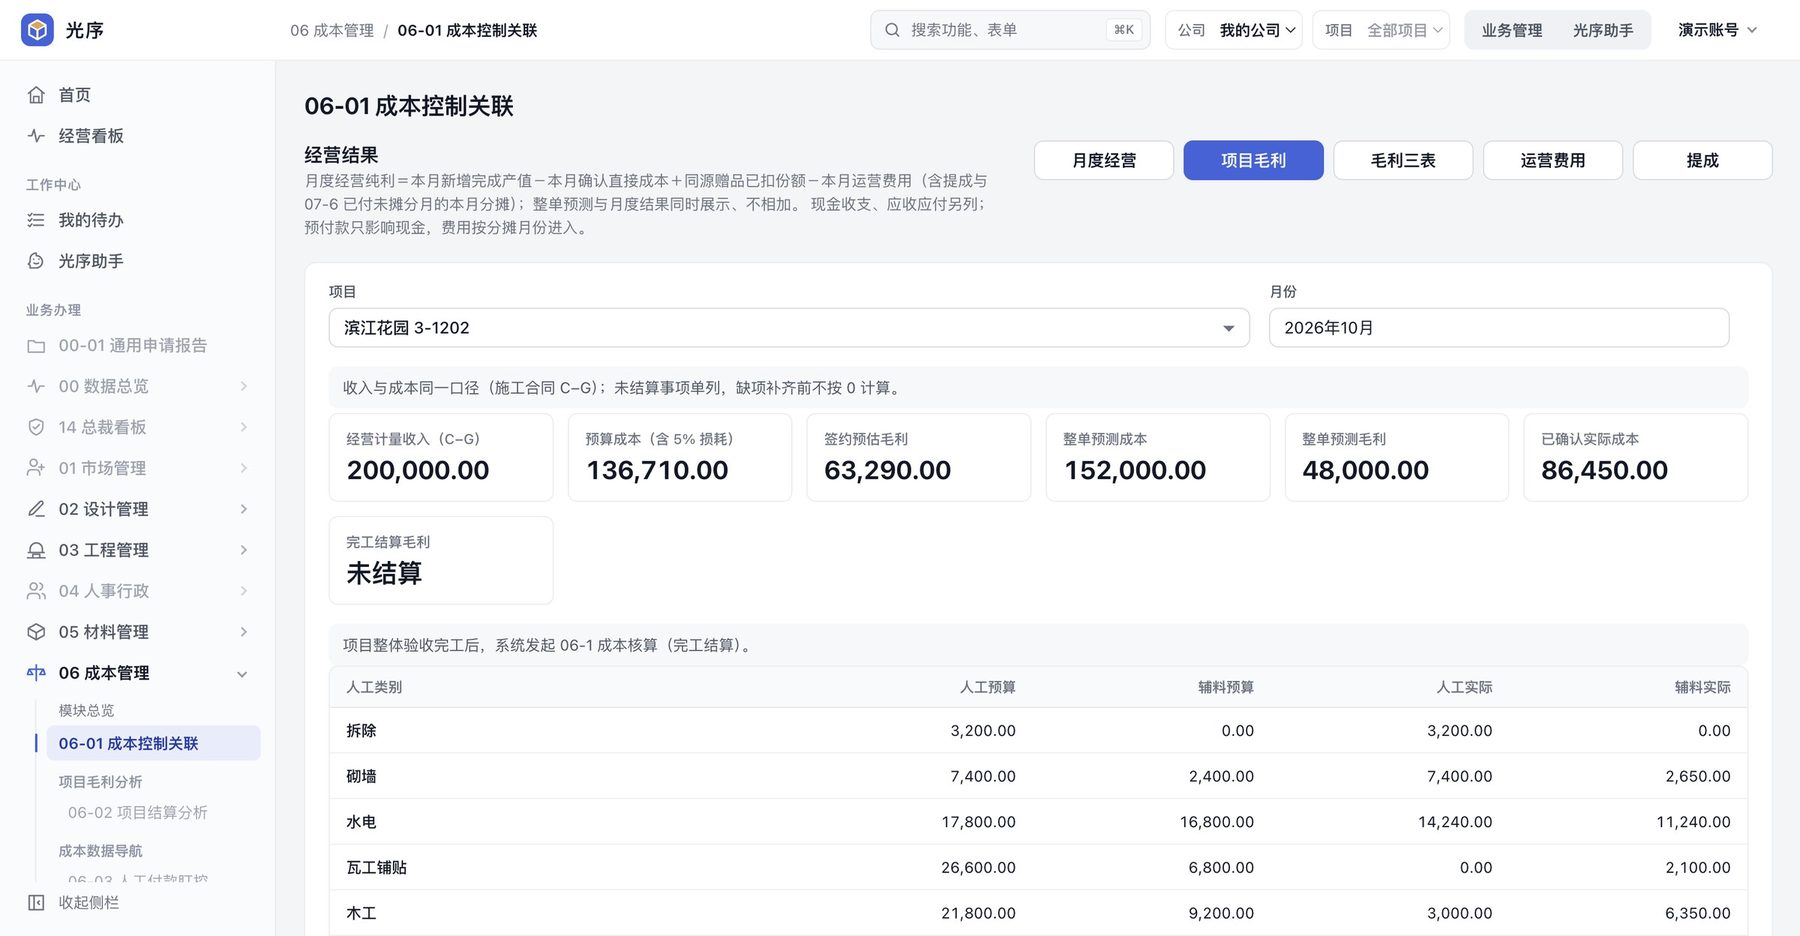1800x936 pixels.
Task: Switch to 毛利三表 tab
Action: click(1403, 160)
